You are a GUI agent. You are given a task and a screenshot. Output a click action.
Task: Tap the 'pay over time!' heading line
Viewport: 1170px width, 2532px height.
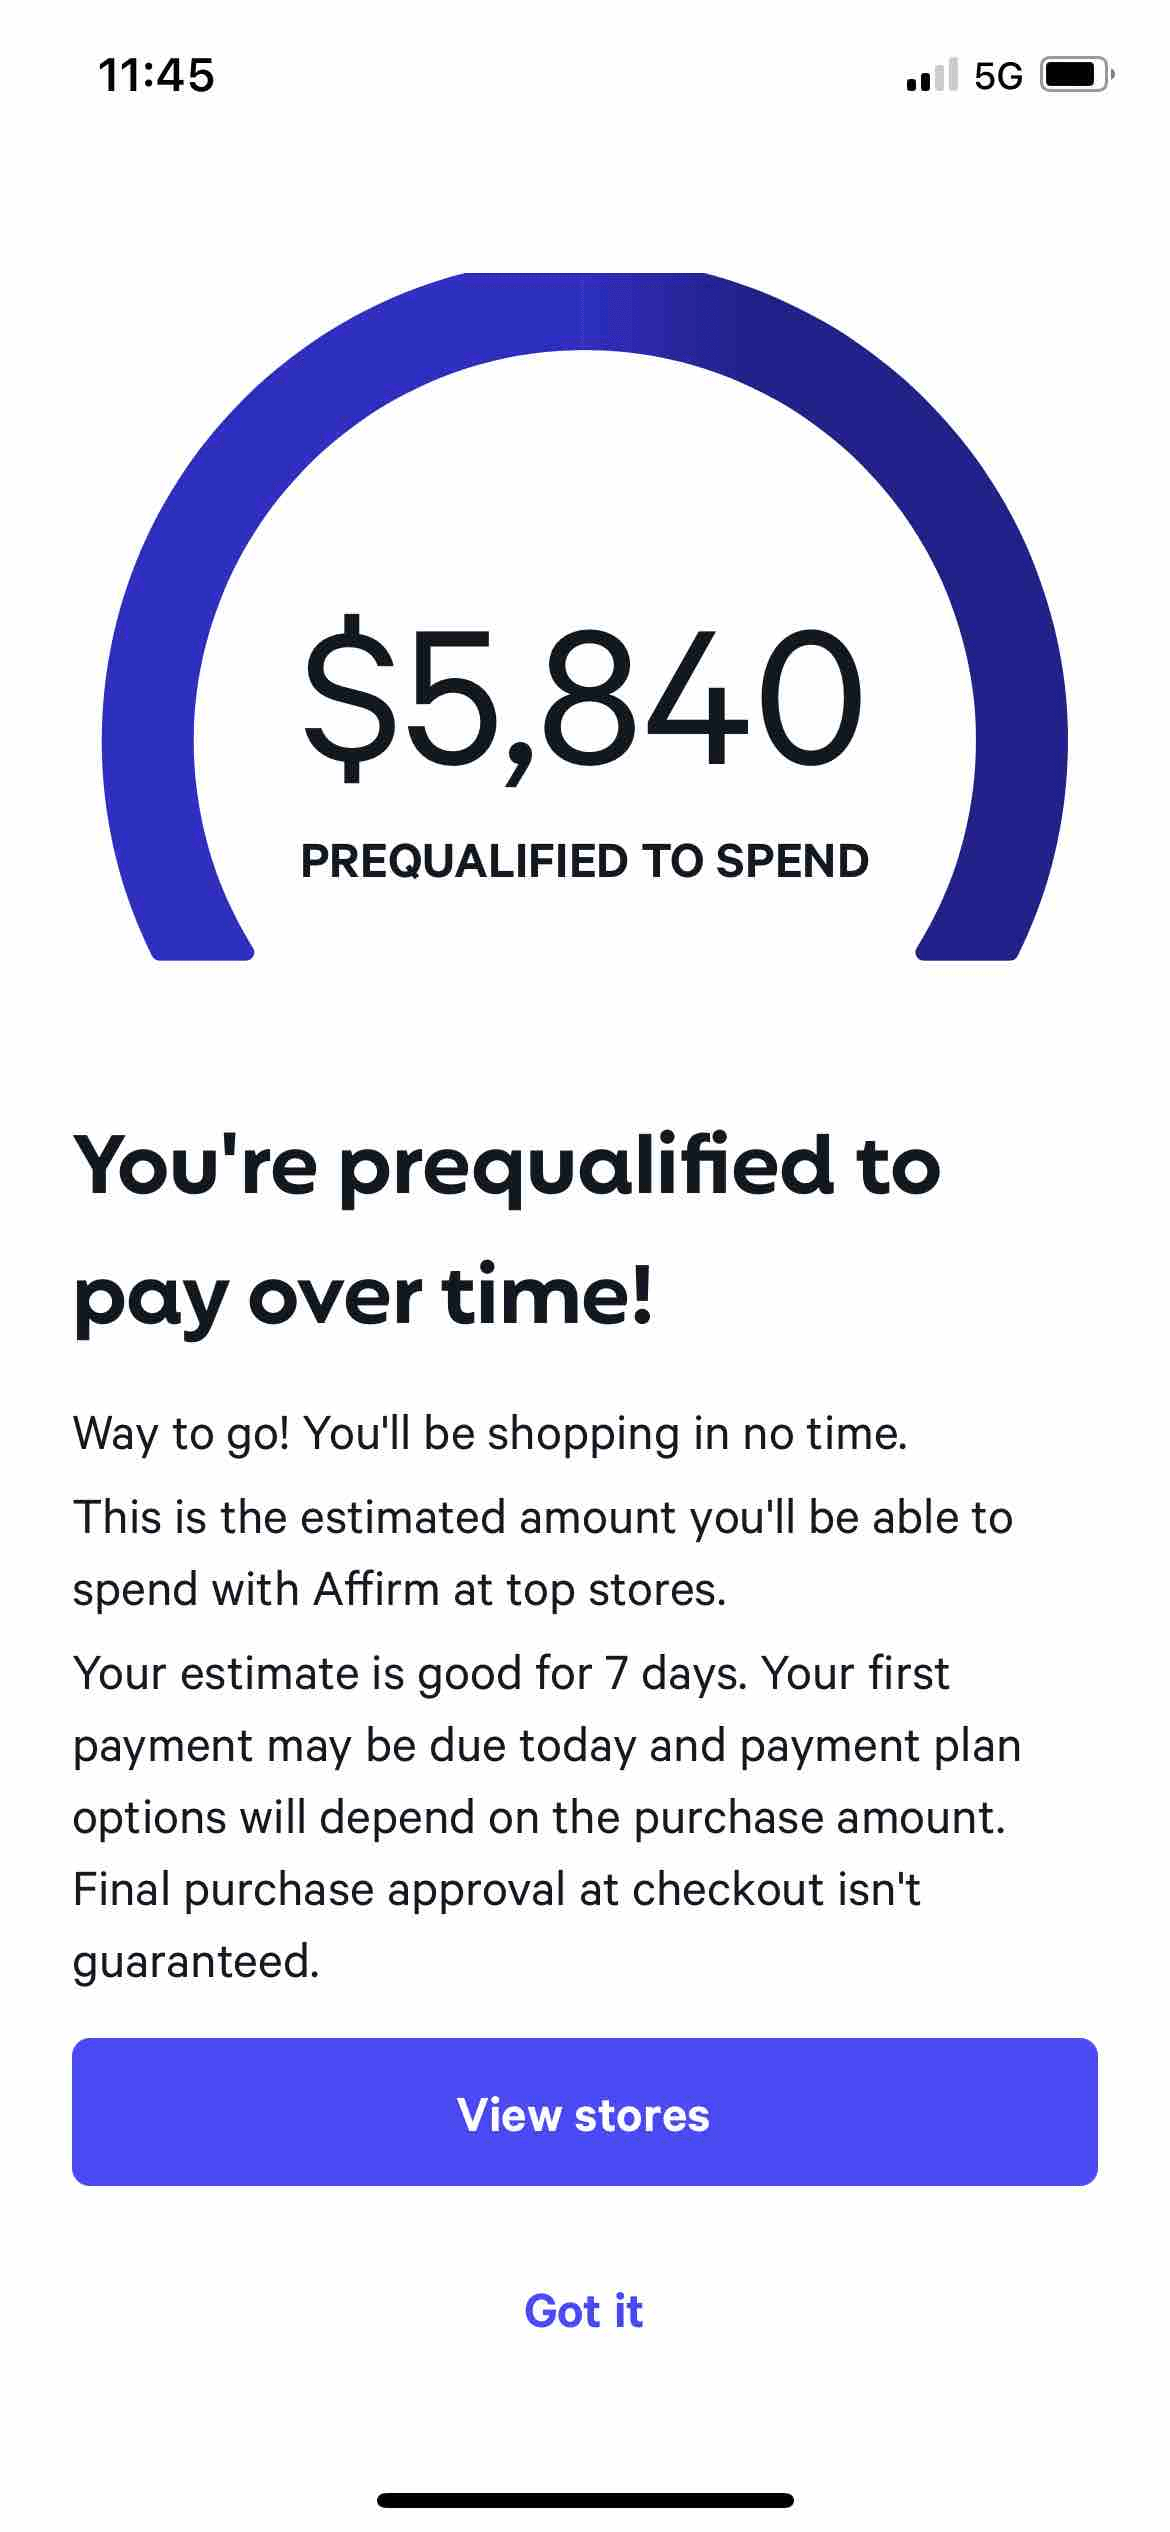(x=363, y=1297)
